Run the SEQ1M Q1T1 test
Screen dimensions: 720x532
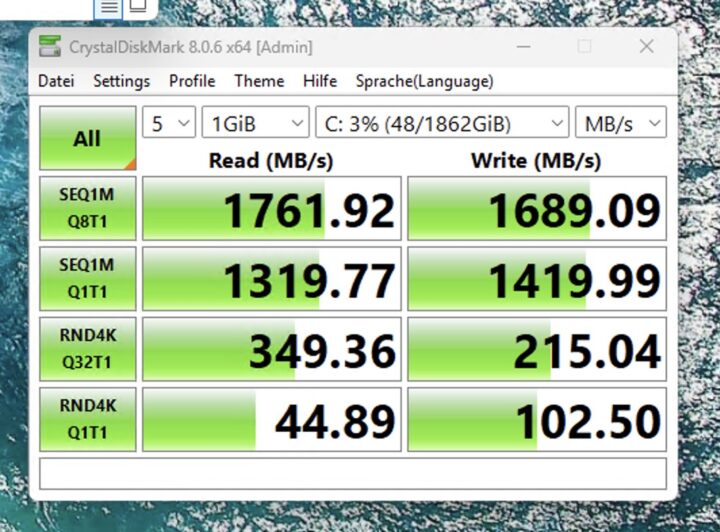[87, 280]
